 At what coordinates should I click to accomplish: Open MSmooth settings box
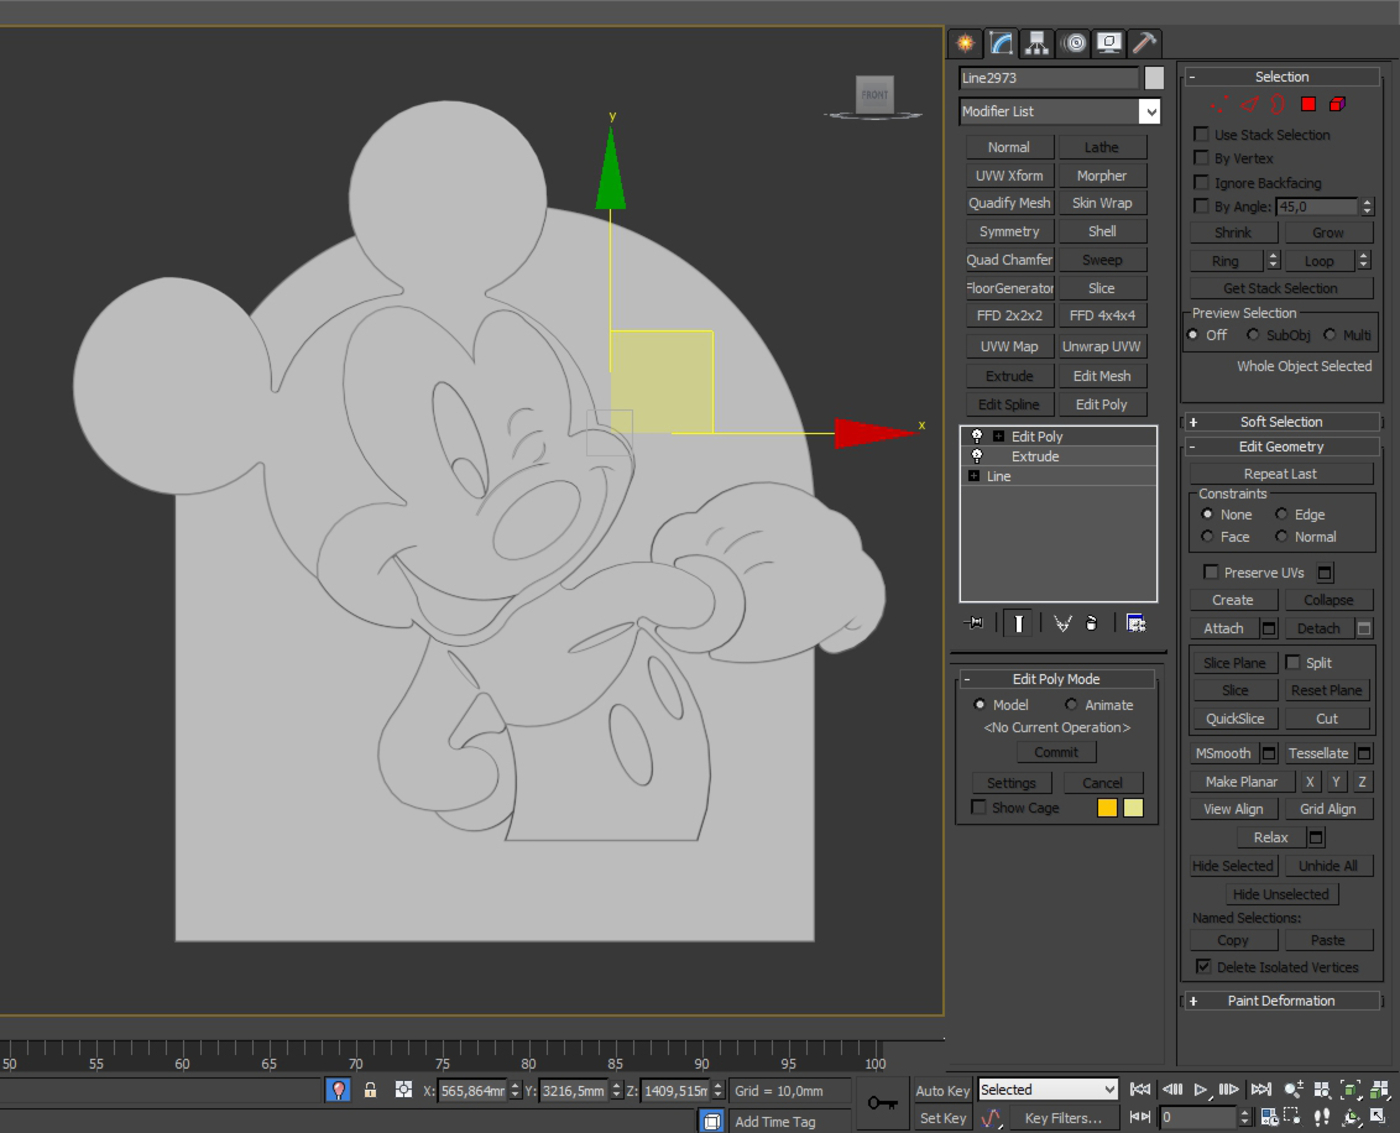click(1269, 753)
